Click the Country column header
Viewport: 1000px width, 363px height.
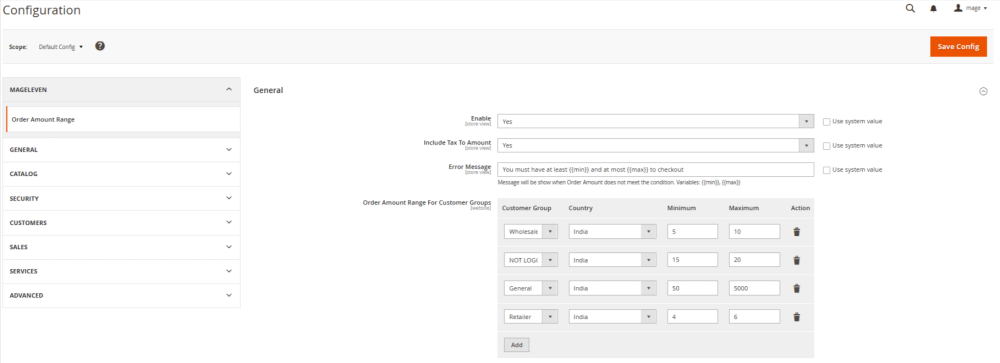point(580,208)
